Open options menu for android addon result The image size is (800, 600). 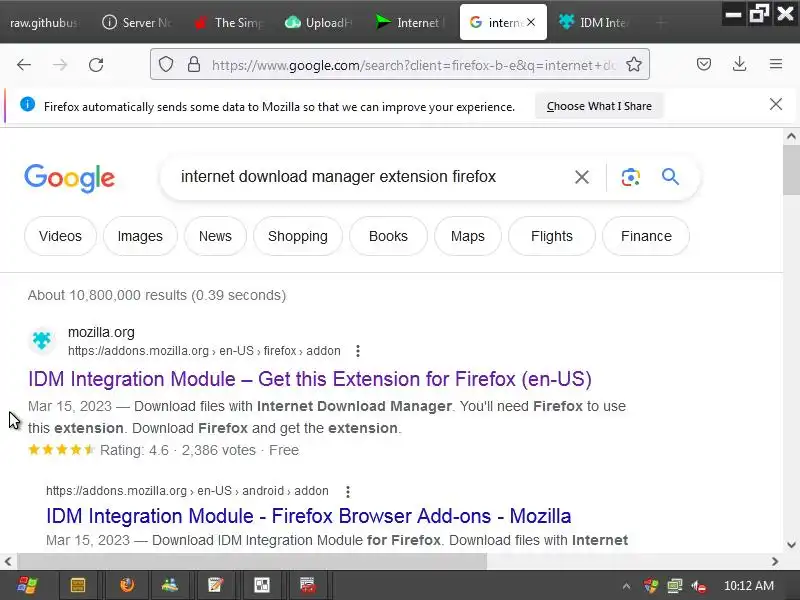[347, 491]
